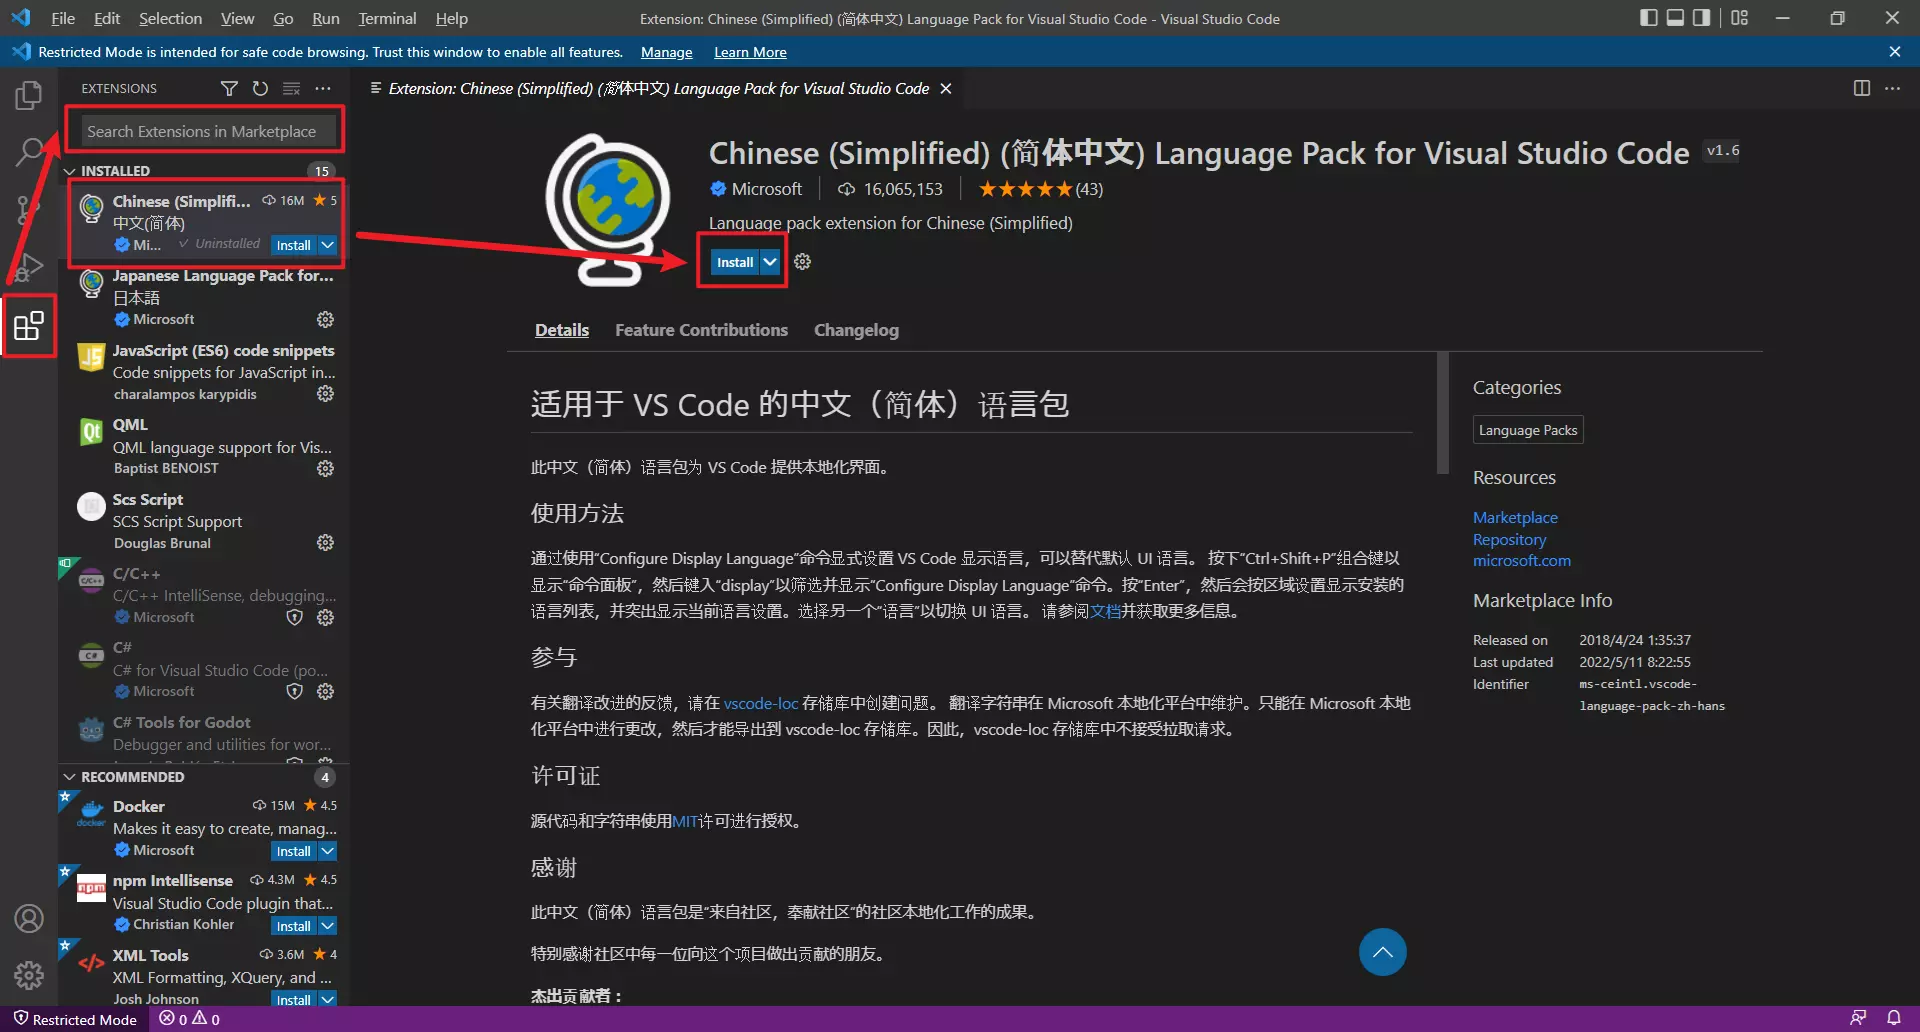This screenshot has height=1032, width=1920.
Task: Click the Manage link in Restricted Mode banner
Action: click(x=666, y=52)
